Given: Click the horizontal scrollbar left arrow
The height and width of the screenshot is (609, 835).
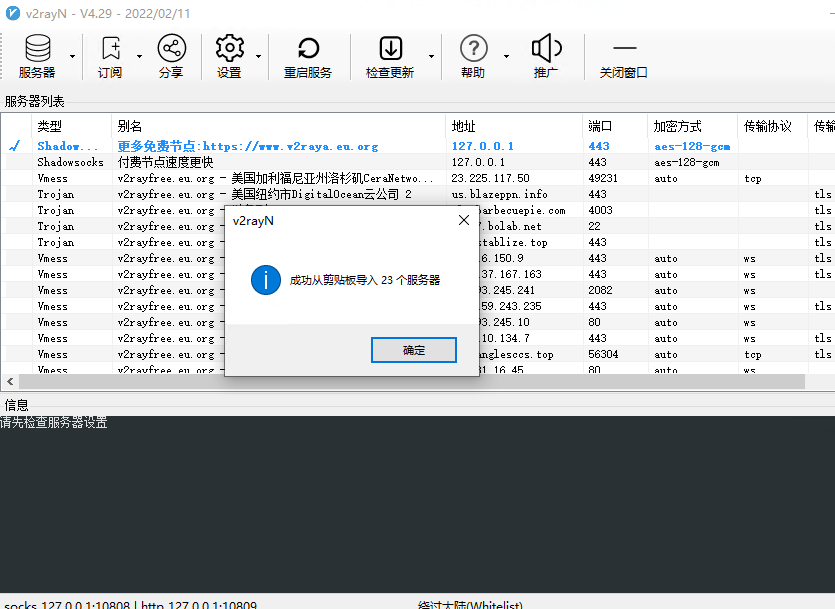Looking at the screenshot, I should click(x=10, y=381).
